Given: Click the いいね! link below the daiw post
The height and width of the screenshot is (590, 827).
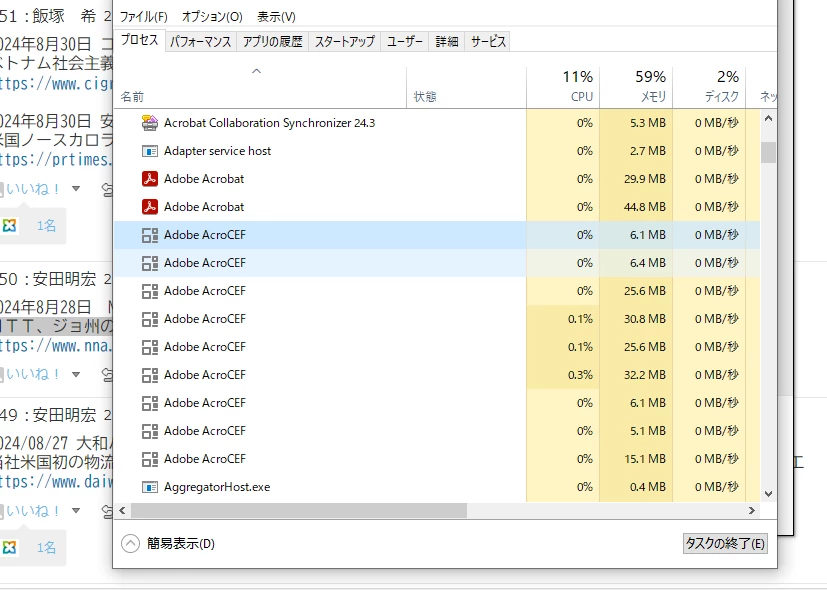Looking at the screenshot, I should (x=33, y=511).
